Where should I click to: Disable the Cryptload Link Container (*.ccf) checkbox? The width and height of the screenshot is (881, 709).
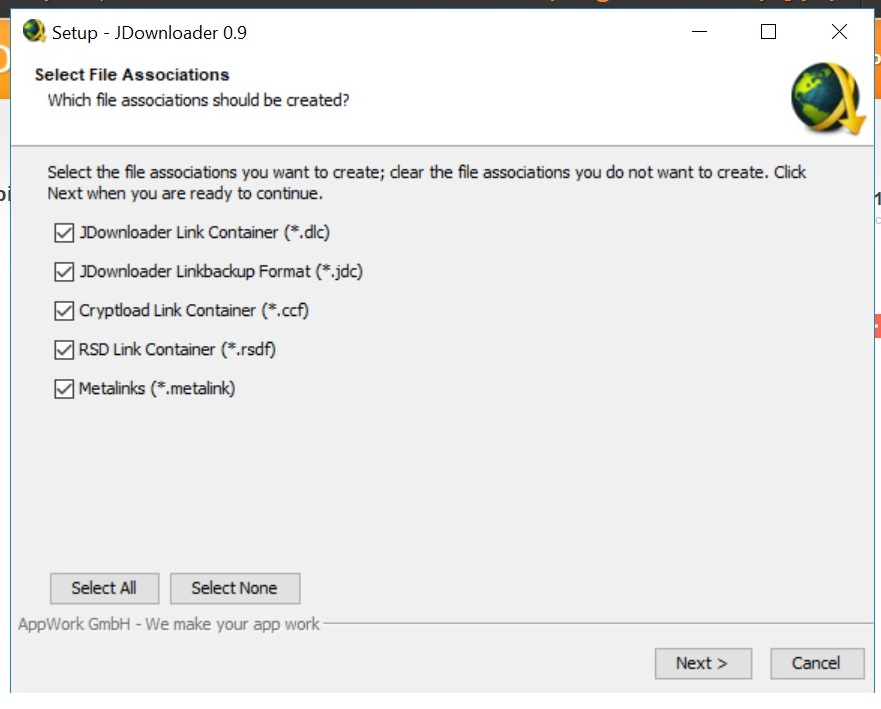64,311
